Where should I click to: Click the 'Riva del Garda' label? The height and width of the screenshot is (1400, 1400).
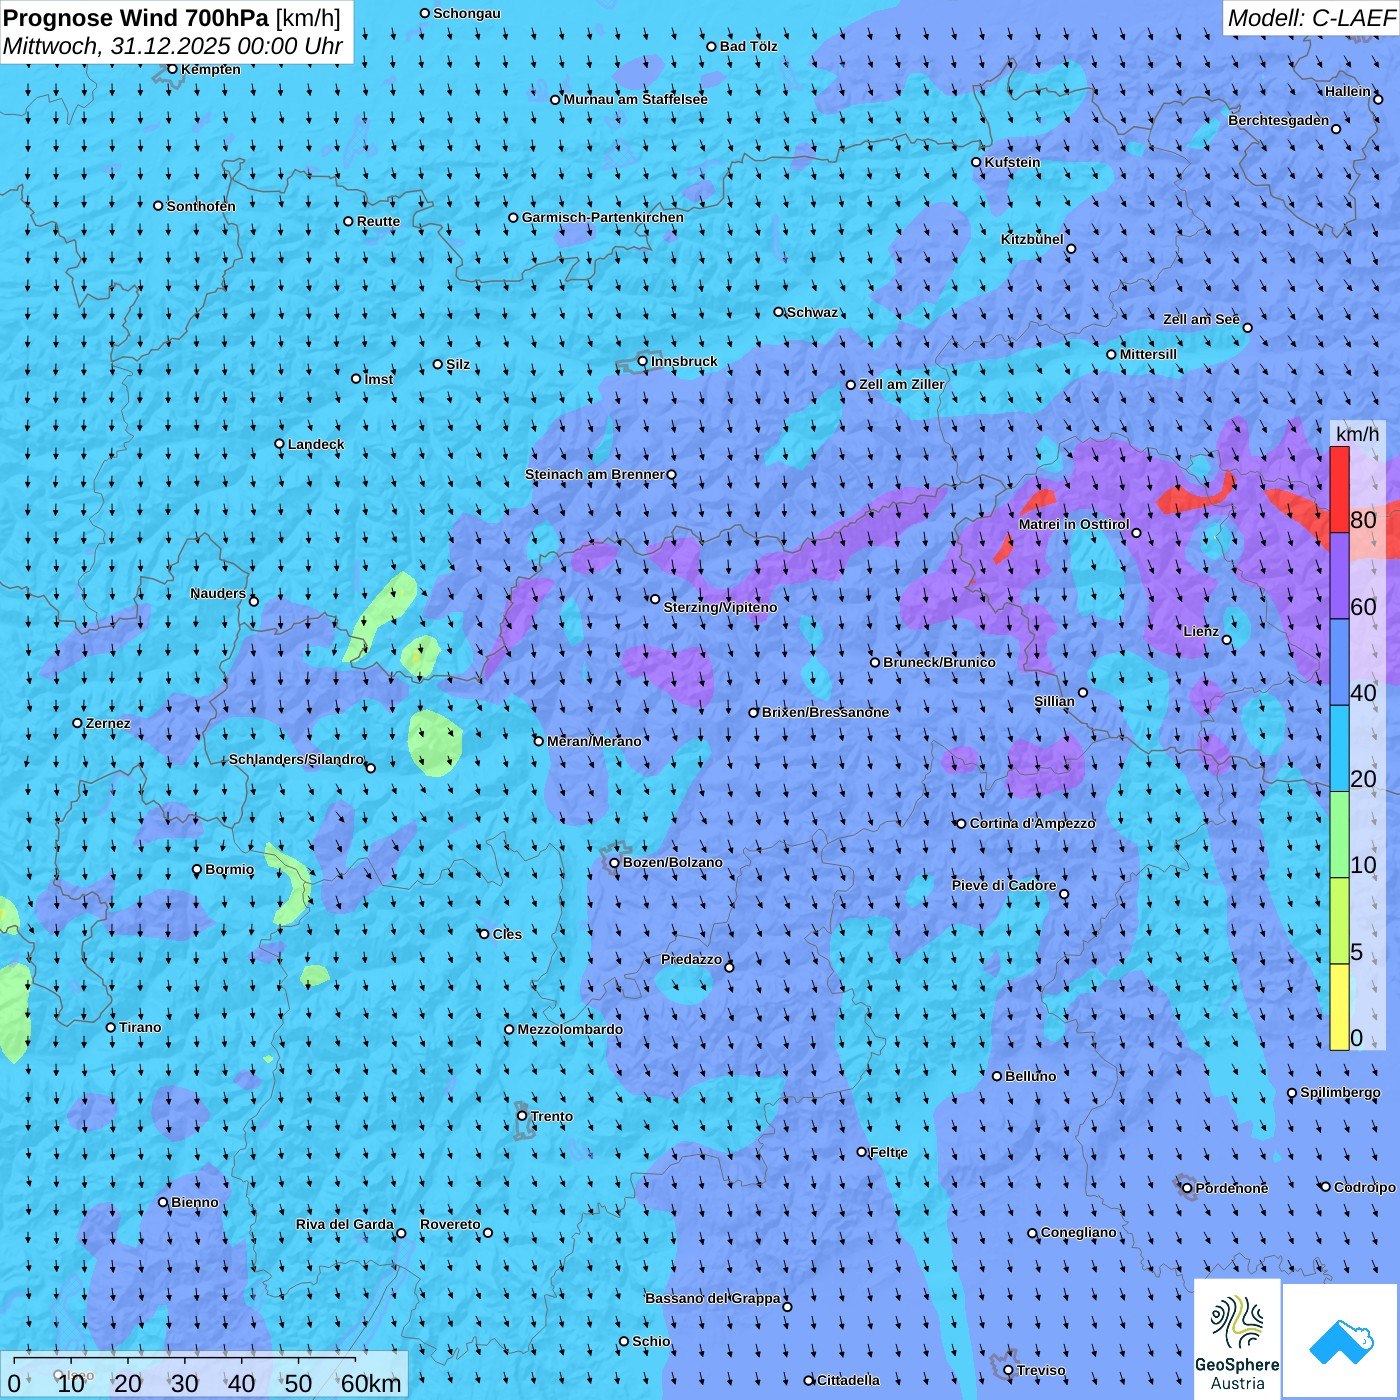click(345, 1224)
